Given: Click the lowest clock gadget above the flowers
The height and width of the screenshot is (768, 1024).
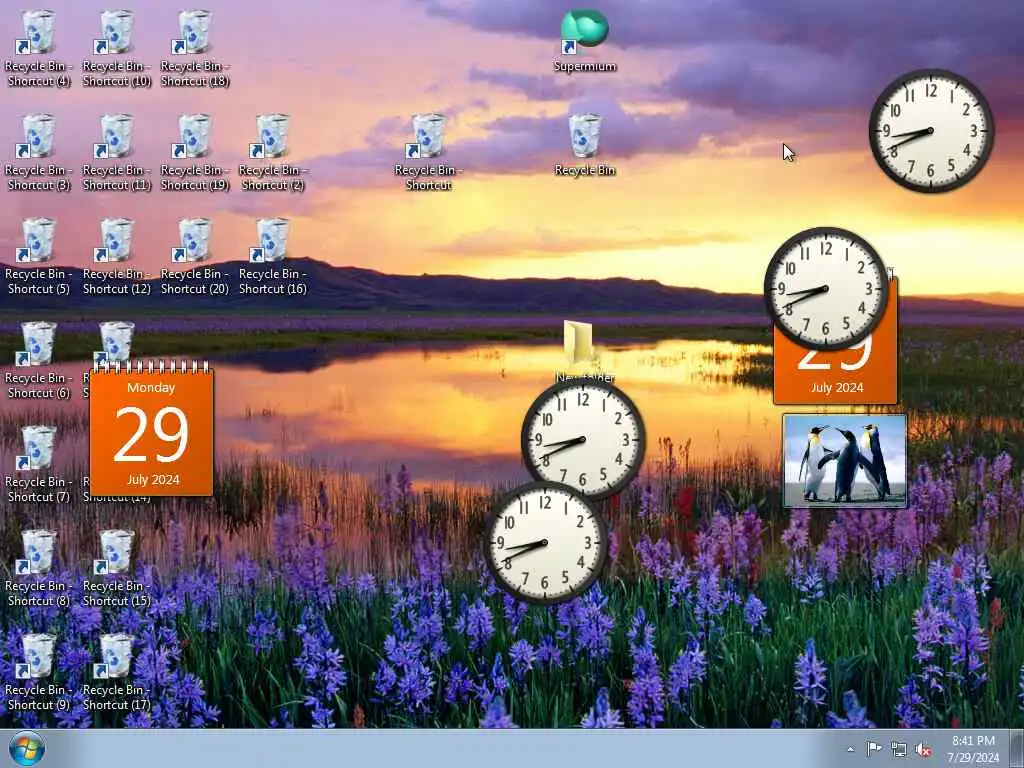Looking at the screenshot, I should click(x=545, y=542).
